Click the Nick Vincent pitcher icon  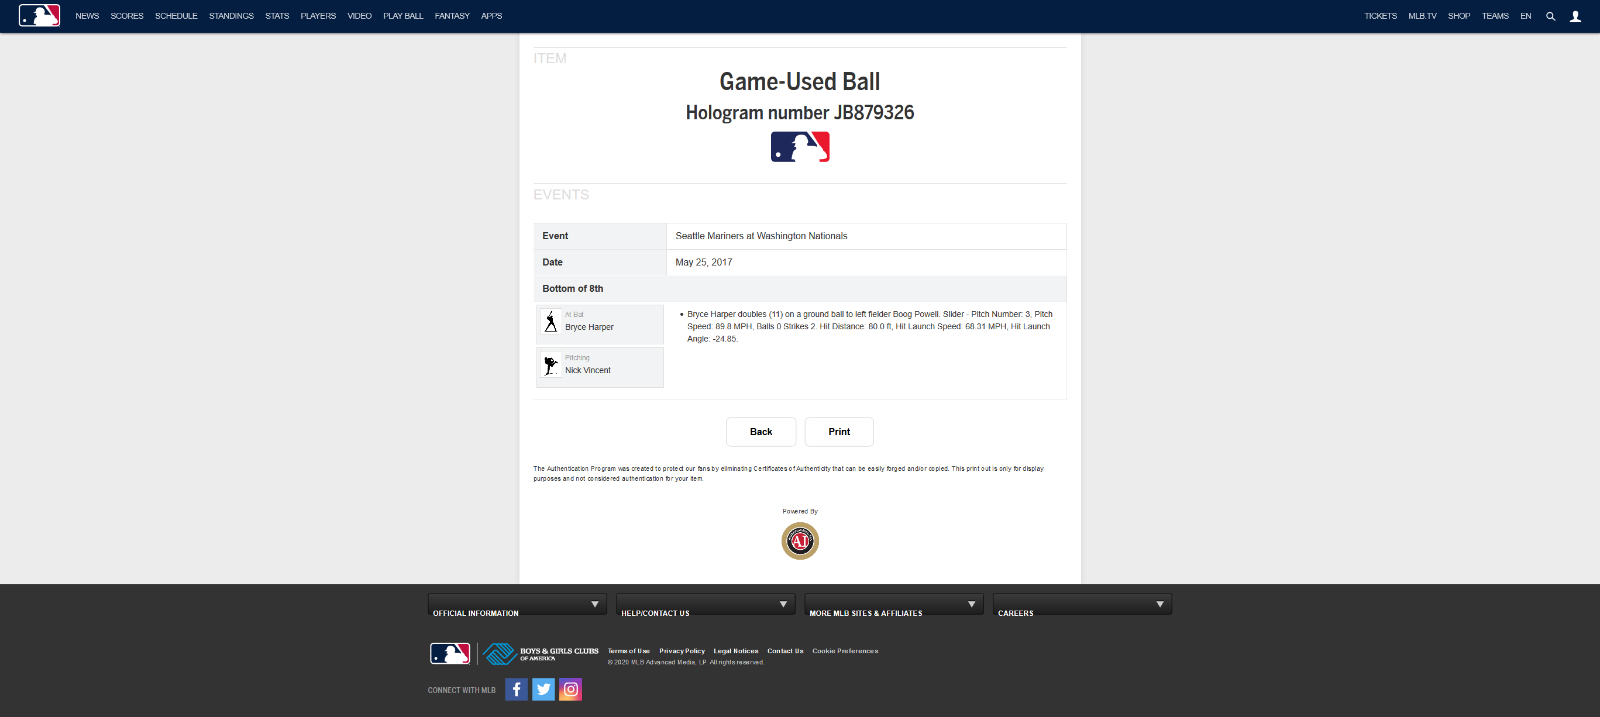pyautogui.click(x=550, y=365)
